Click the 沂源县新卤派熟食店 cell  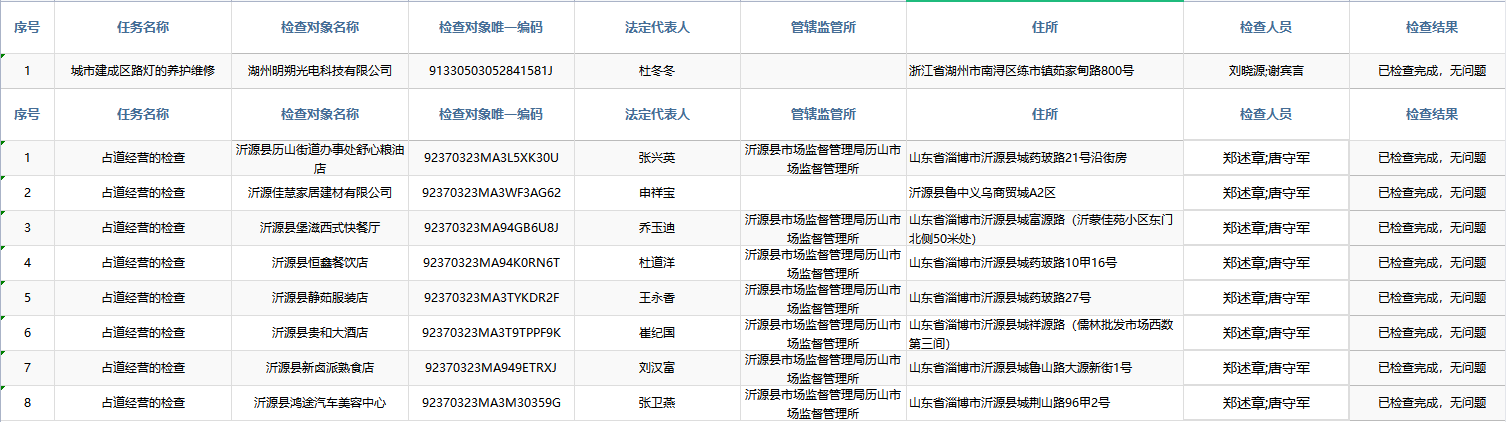click(319, 368)
